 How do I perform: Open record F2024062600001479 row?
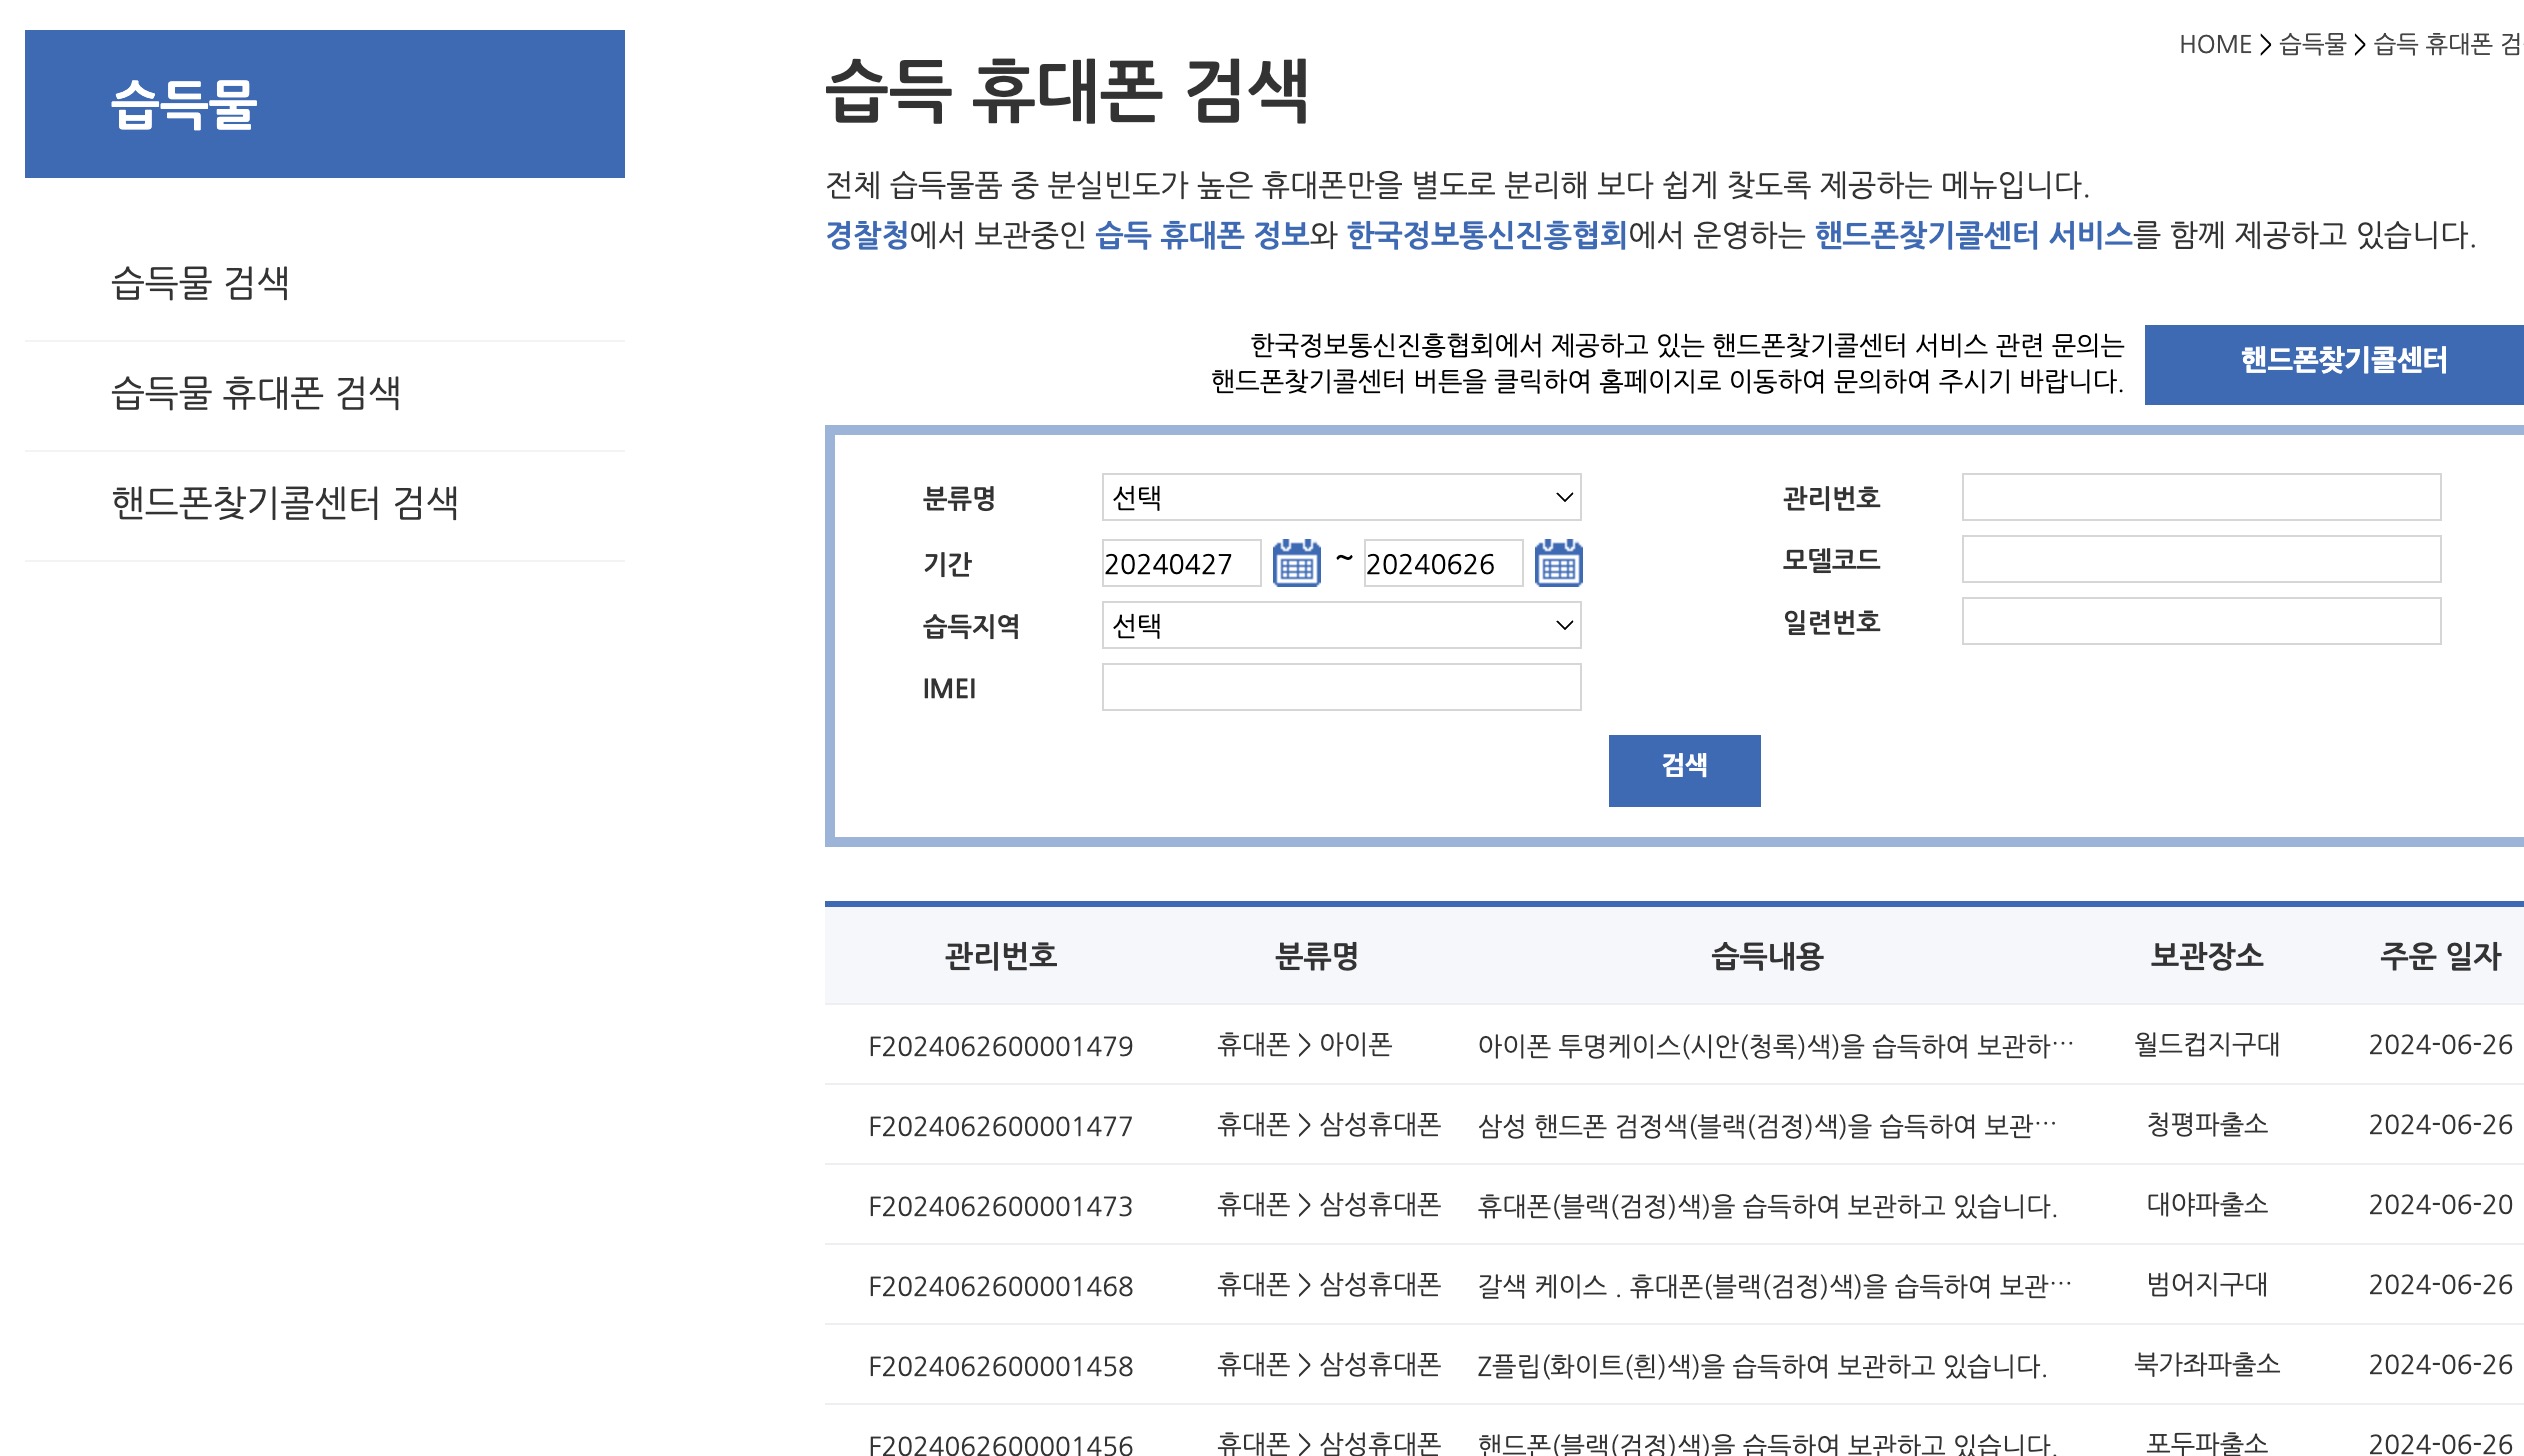1000,1046
